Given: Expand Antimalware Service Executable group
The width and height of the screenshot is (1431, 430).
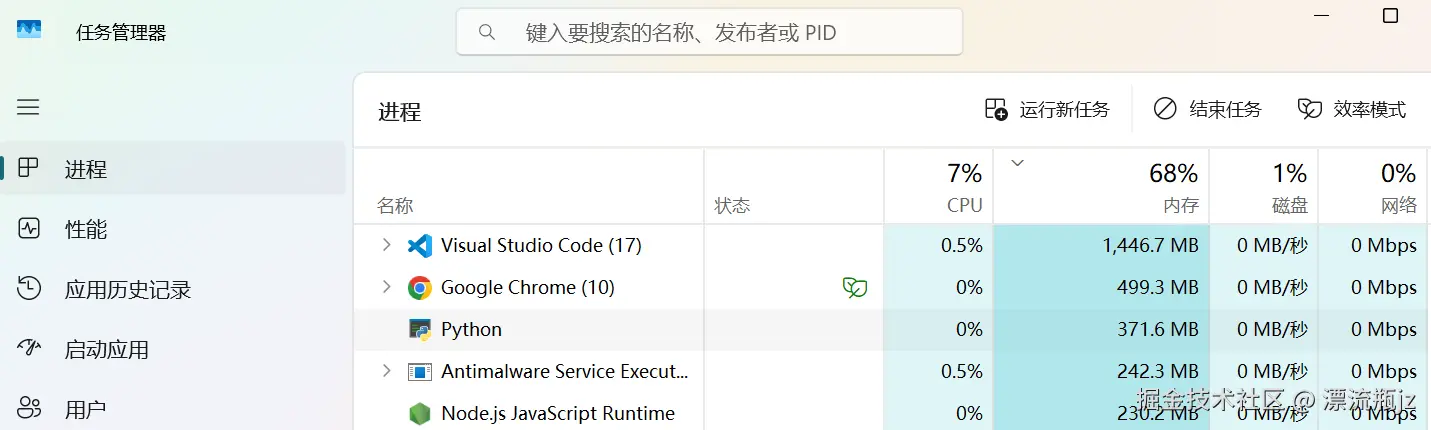Looking at the screenshot, I should (x=386, y=371).
